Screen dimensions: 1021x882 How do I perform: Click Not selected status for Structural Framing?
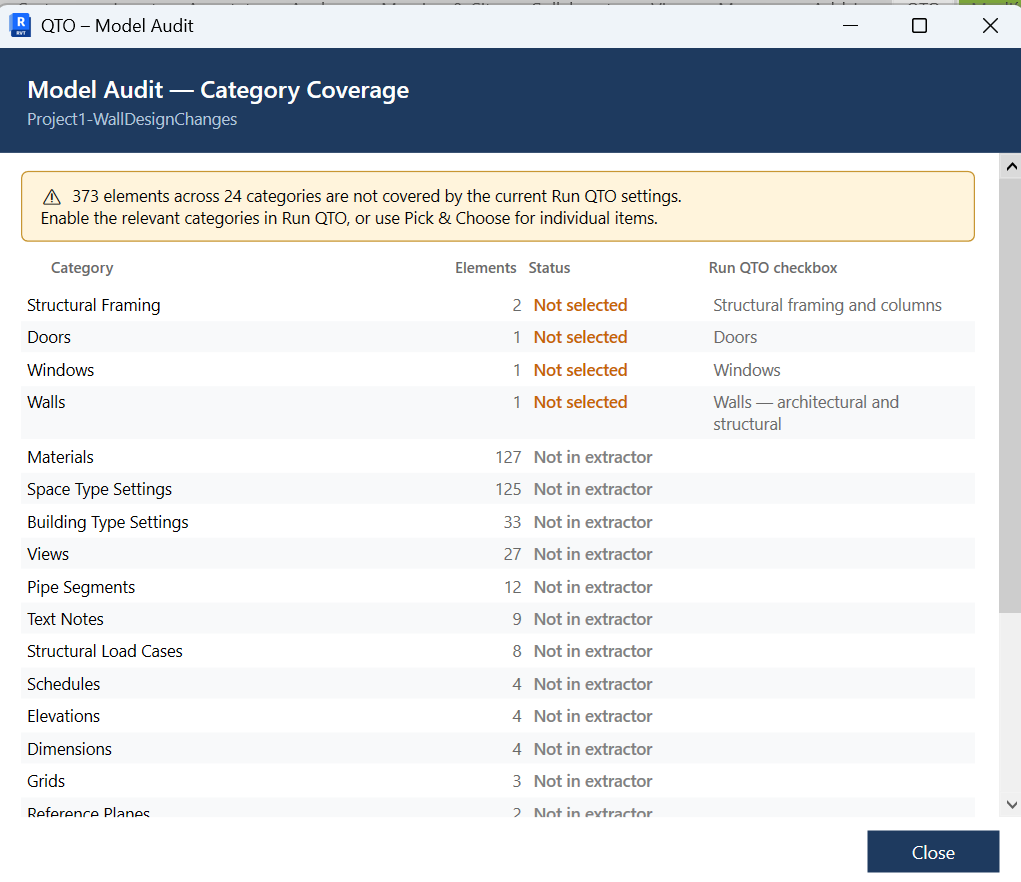pos(580,305)
